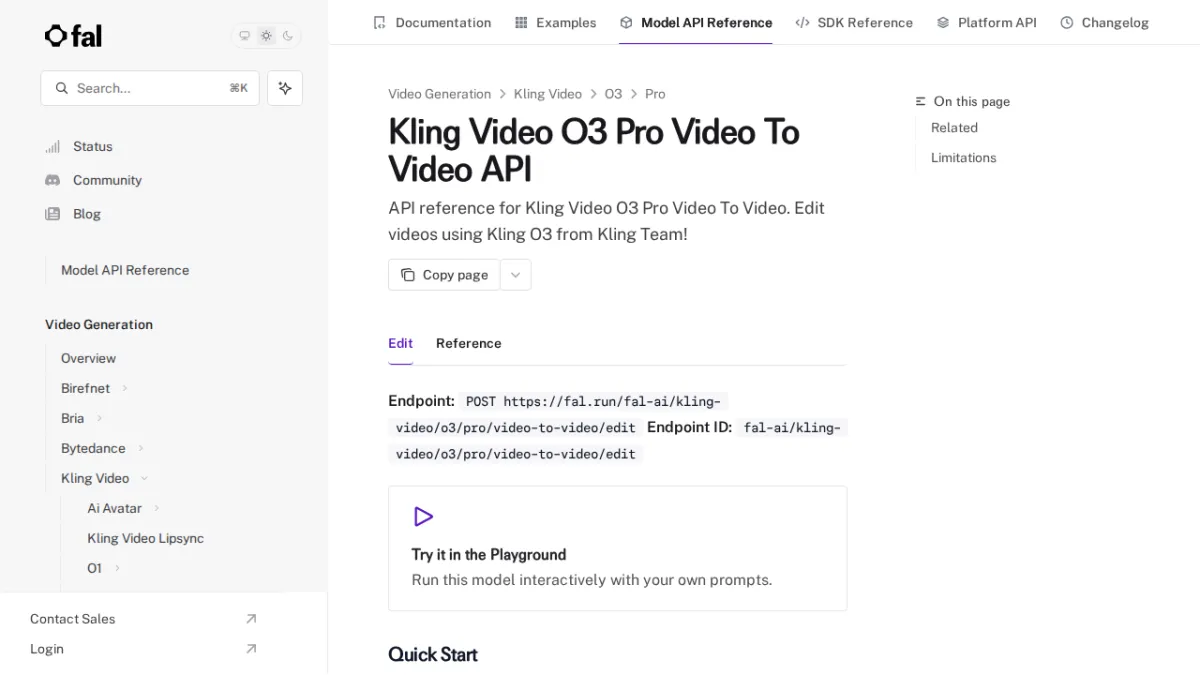Open Overview under Video Generation
Image resolution: width=1200 pixels, height=675 pixels.
(x=88, y=358)
